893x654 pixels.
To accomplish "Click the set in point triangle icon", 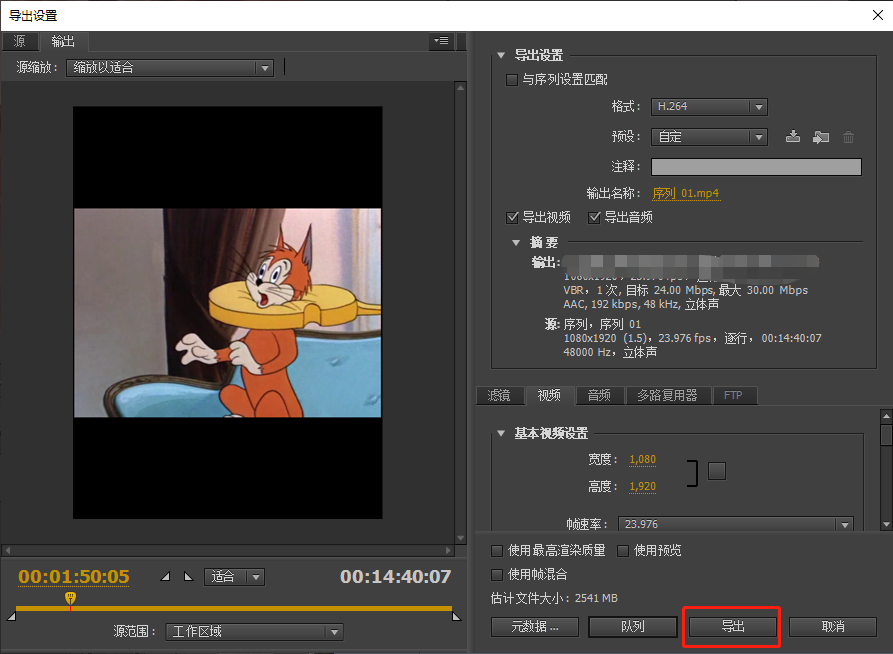I will (165, 577).
